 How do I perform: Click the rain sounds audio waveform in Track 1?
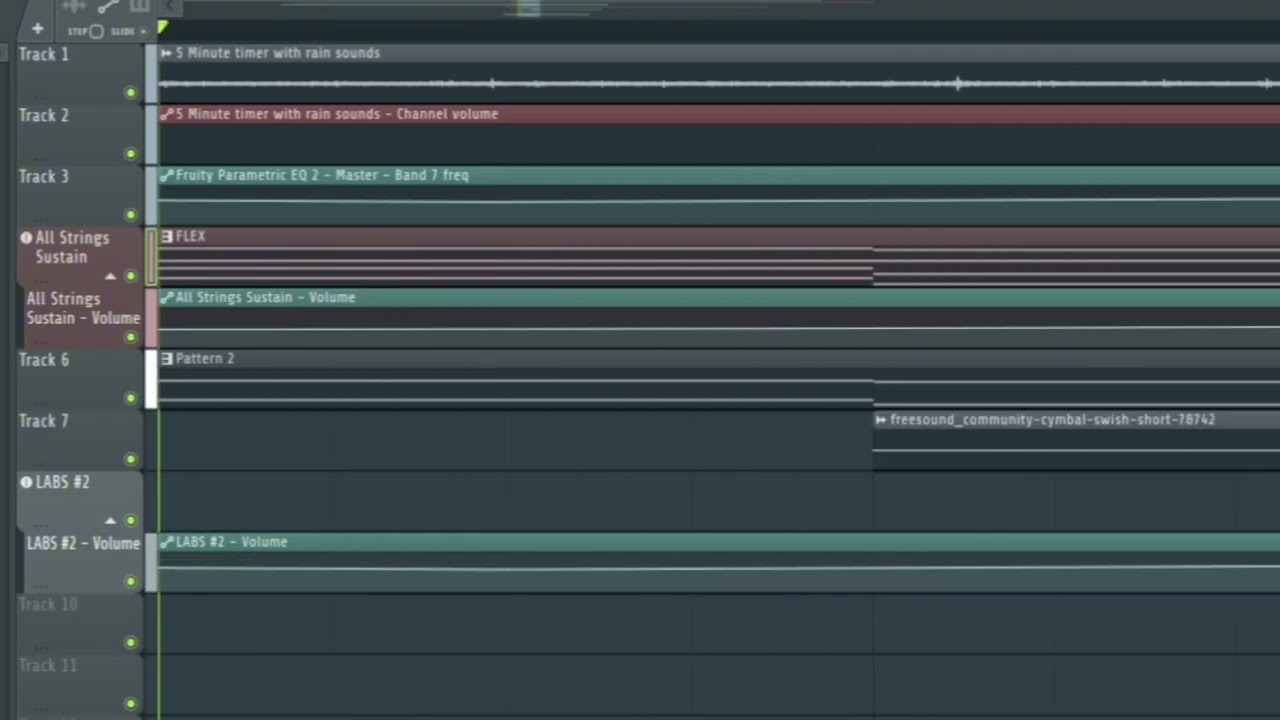tap(719, 83)
